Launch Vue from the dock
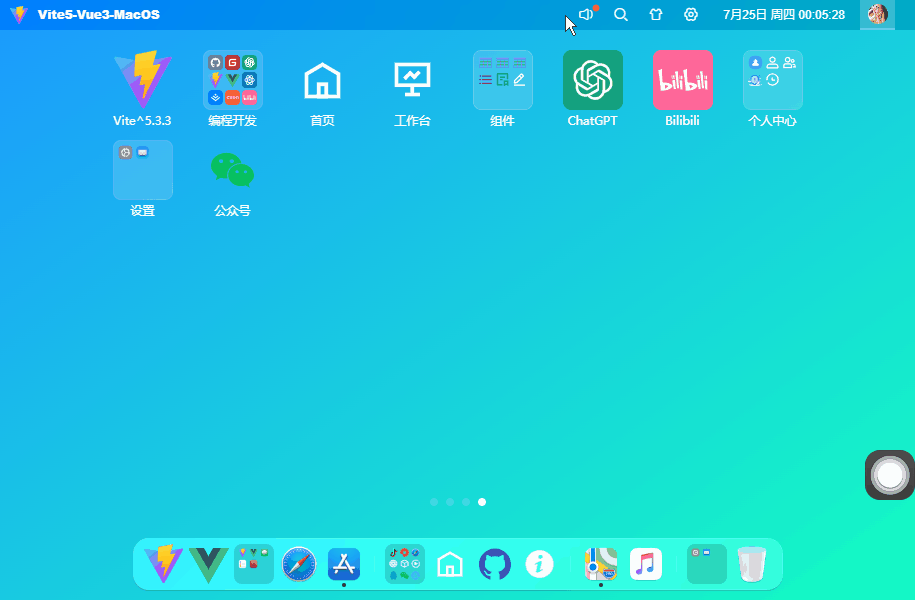Viewport: 915px width, 600px height. pyautogui.click(x=209, y=564)
